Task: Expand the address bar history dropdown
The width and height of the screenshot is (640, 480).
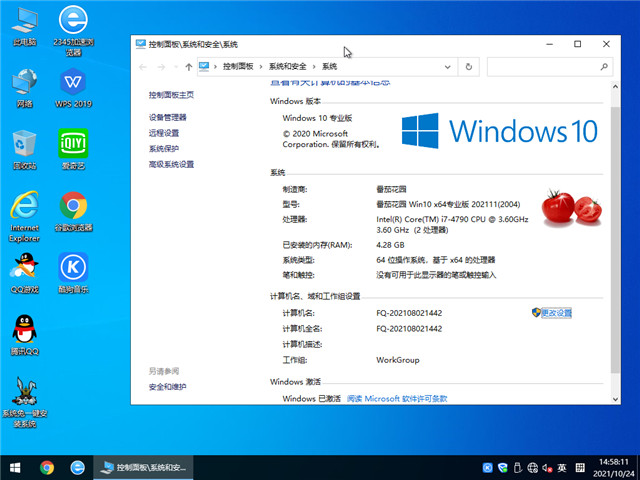Action: [449, 67]
